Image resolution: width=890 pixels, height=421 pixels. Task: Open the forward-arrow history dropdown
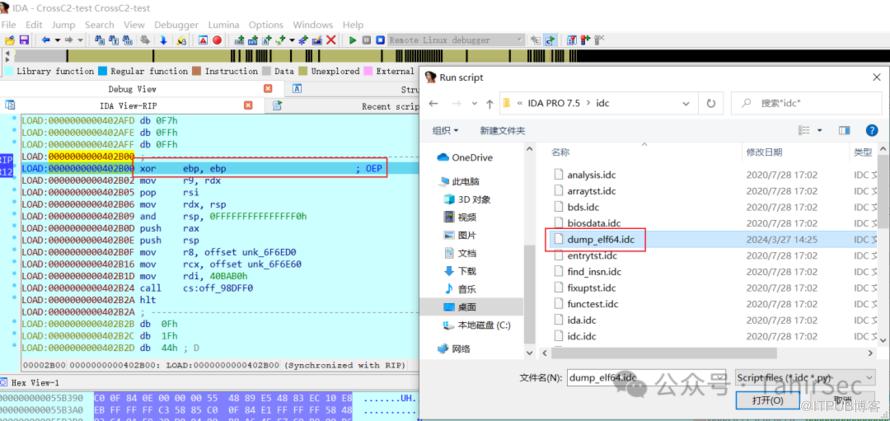80,40
